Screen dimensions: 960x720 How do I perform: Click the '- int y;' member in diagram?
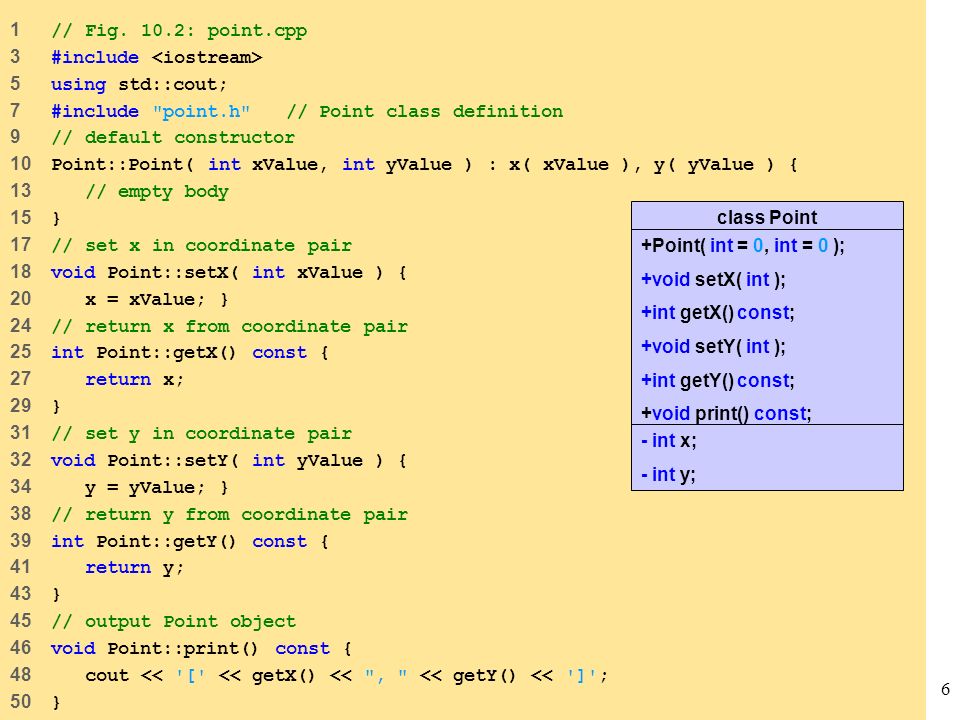tap(669, 474)
